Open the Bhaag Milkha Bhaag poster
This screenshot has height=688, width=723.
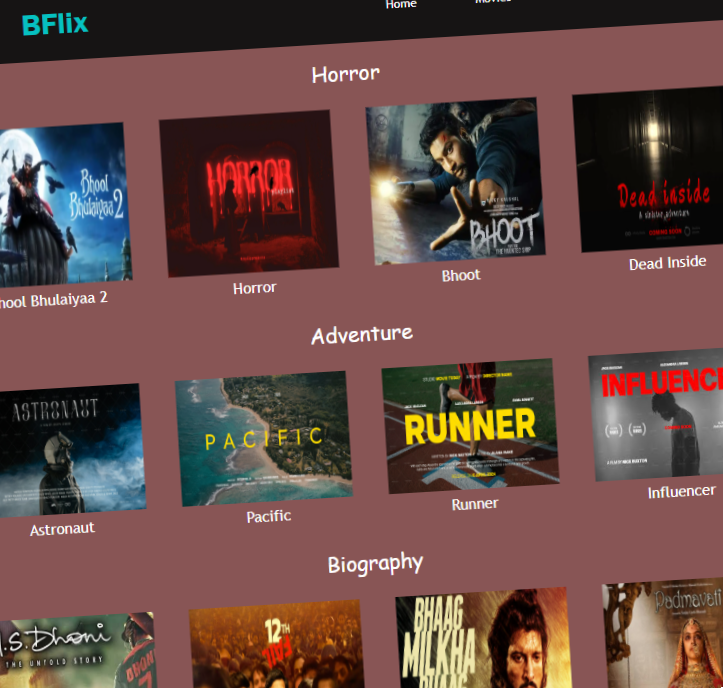click(483, 638)
